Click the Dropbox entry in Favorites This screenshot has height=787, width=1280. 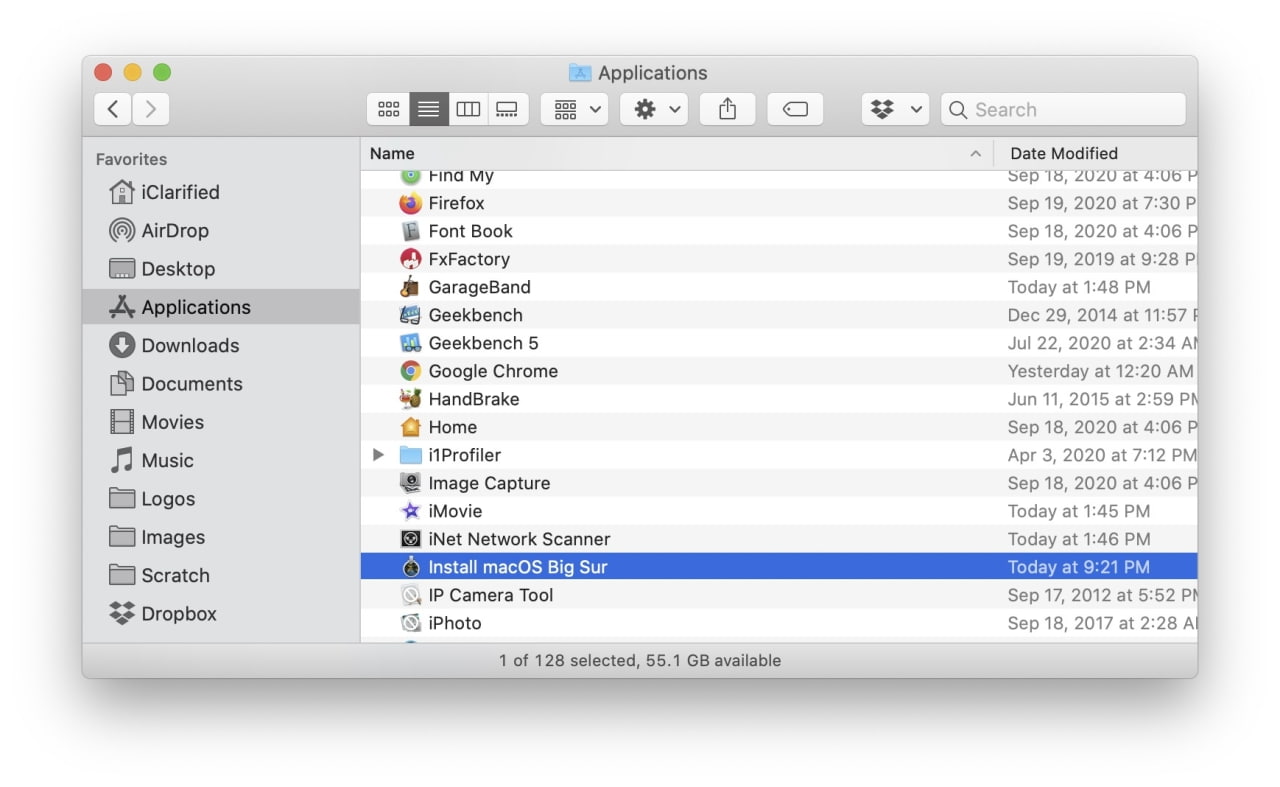[176, 613]
